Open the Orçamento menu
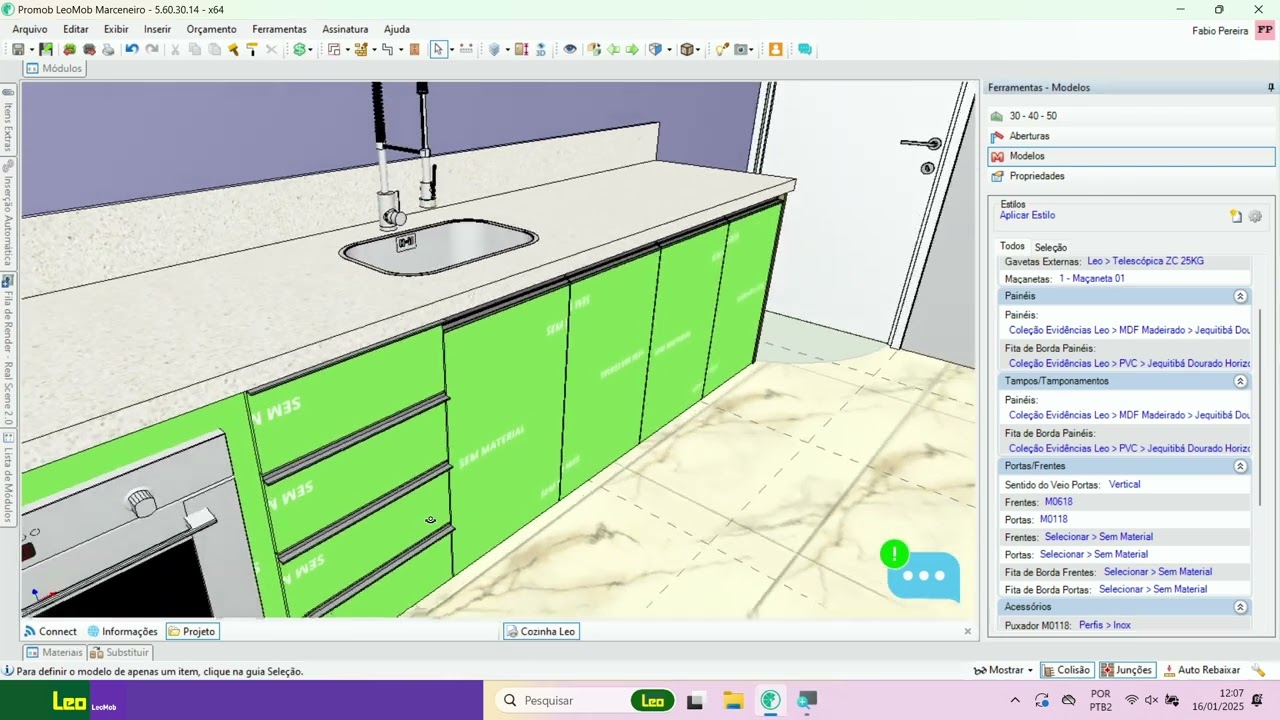 coord(211,29)
